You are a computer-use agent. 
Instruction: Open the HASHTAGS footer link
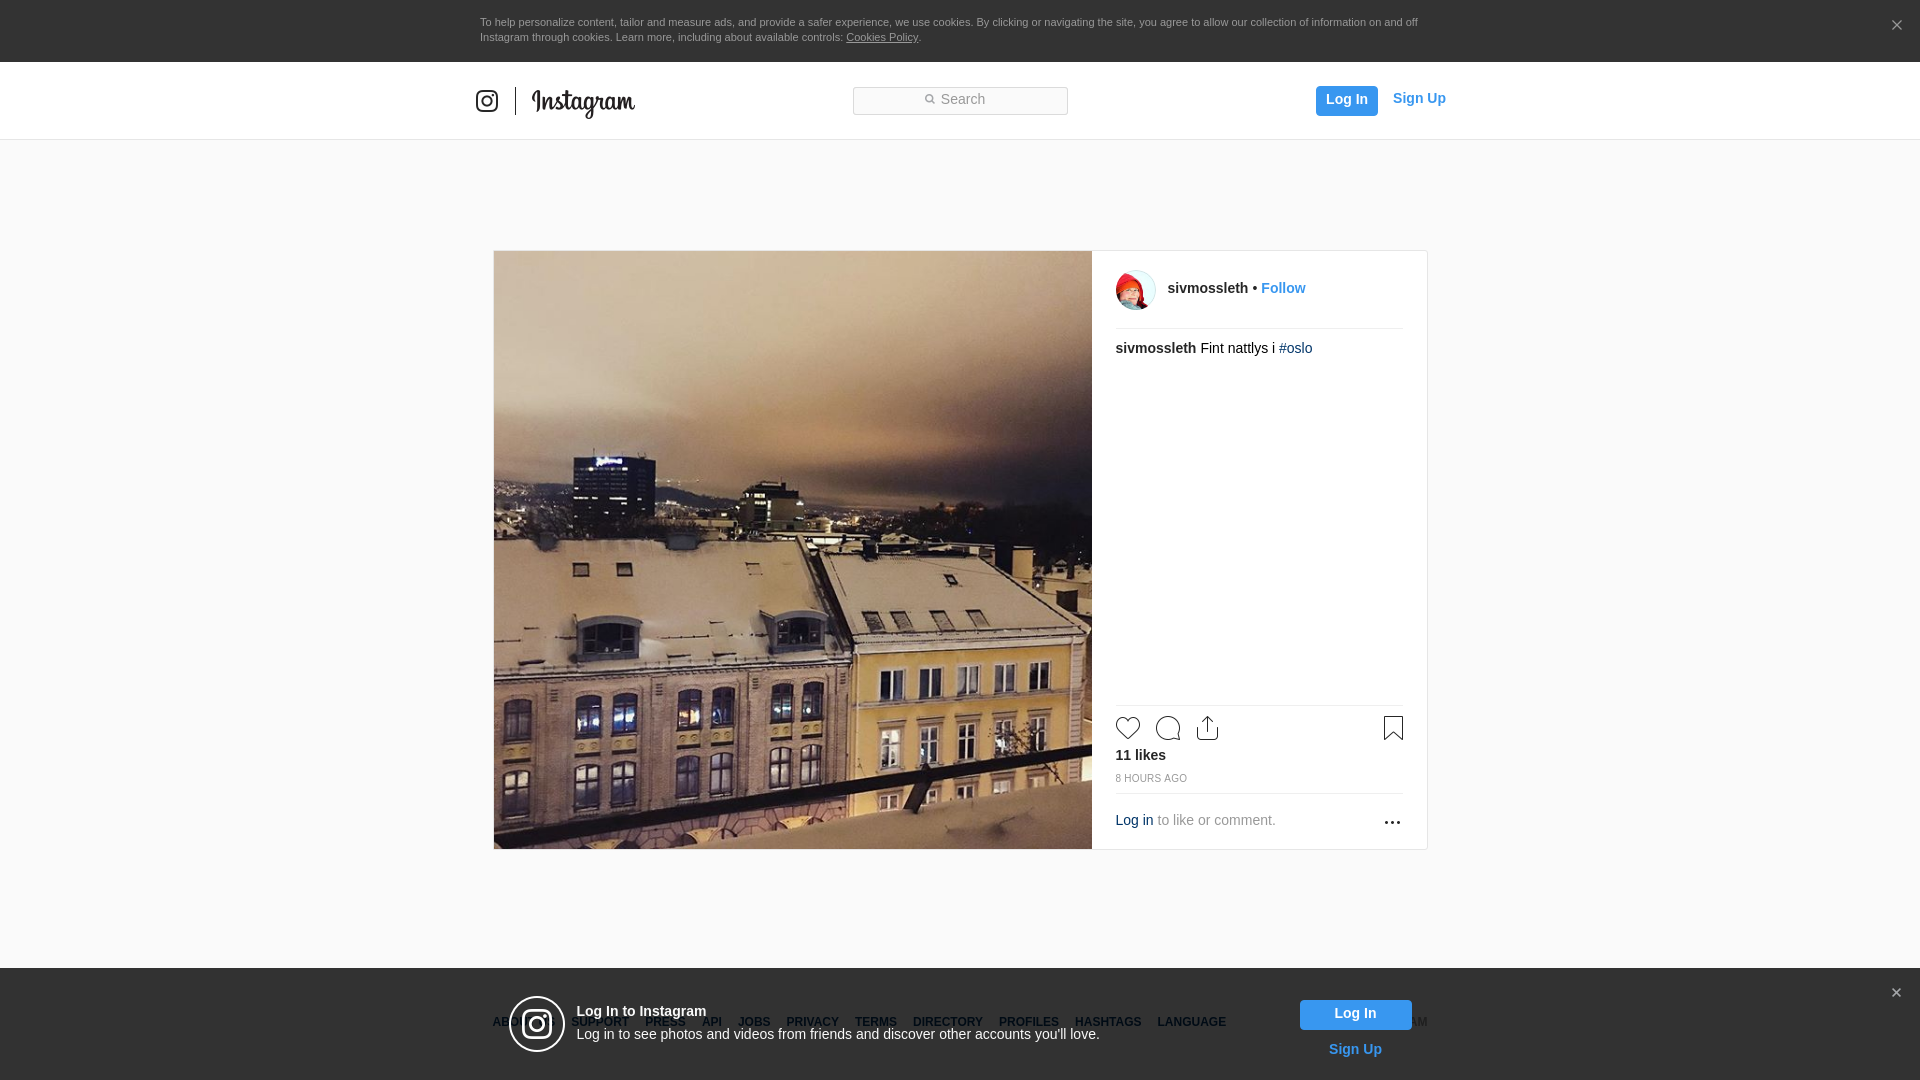1107,1022
